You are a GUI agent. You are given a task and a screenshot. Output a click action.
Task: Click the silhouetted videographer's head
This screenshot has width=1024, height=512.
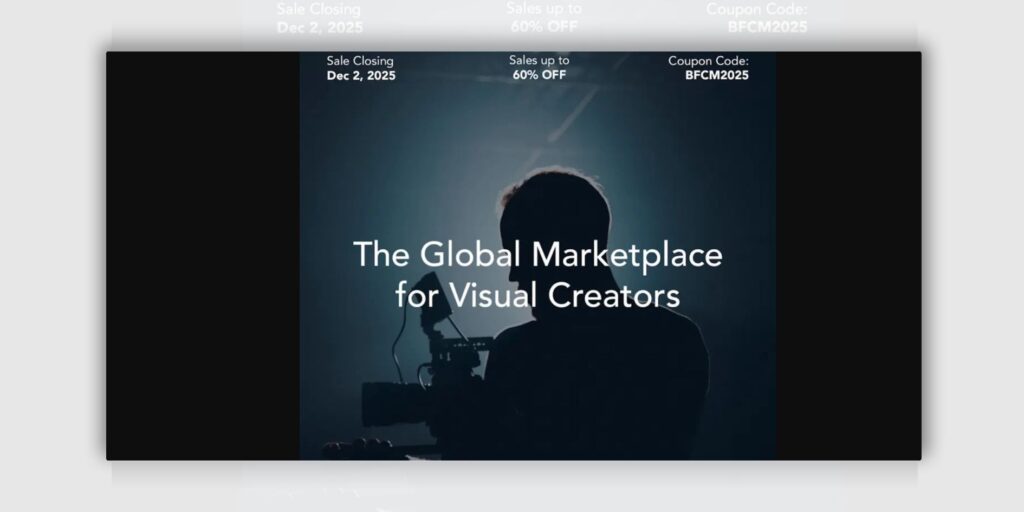click(555, 215)
